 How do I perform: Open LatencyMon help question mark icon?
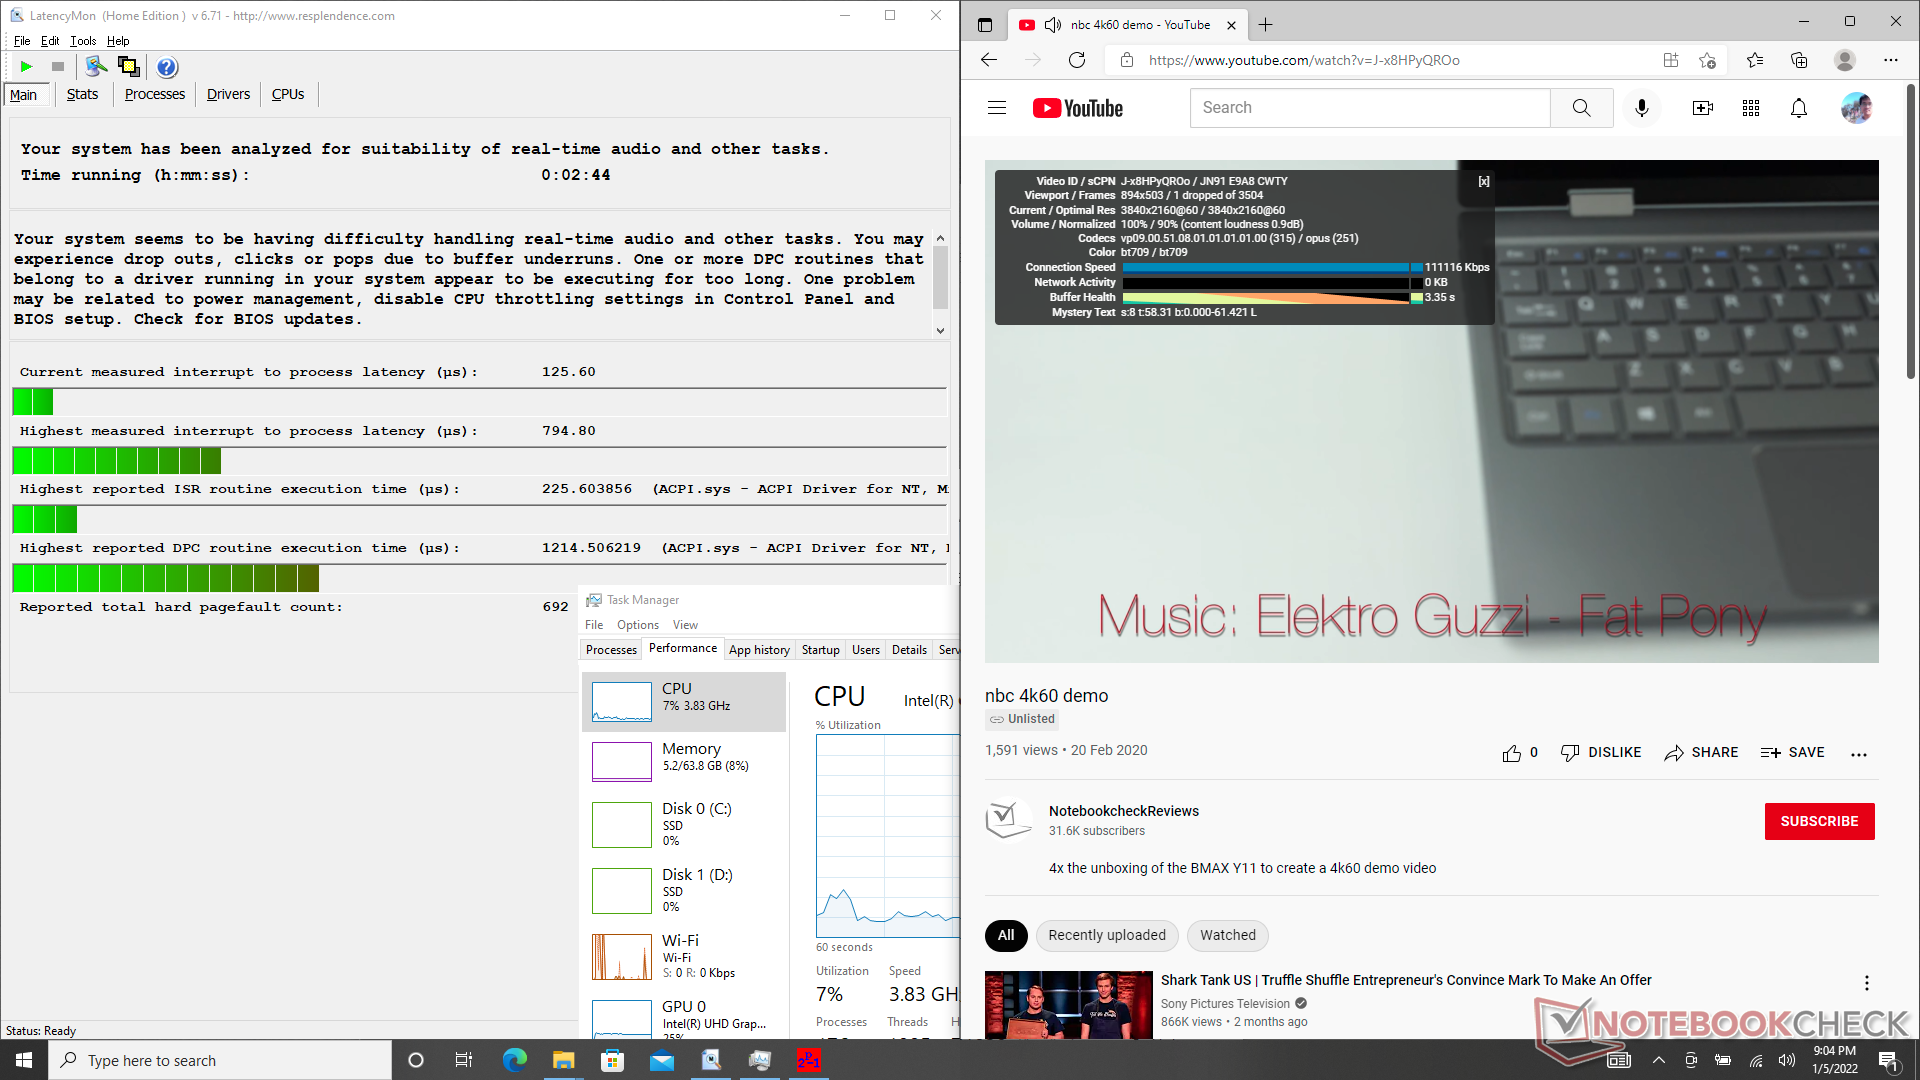click(x=167, y=67)
